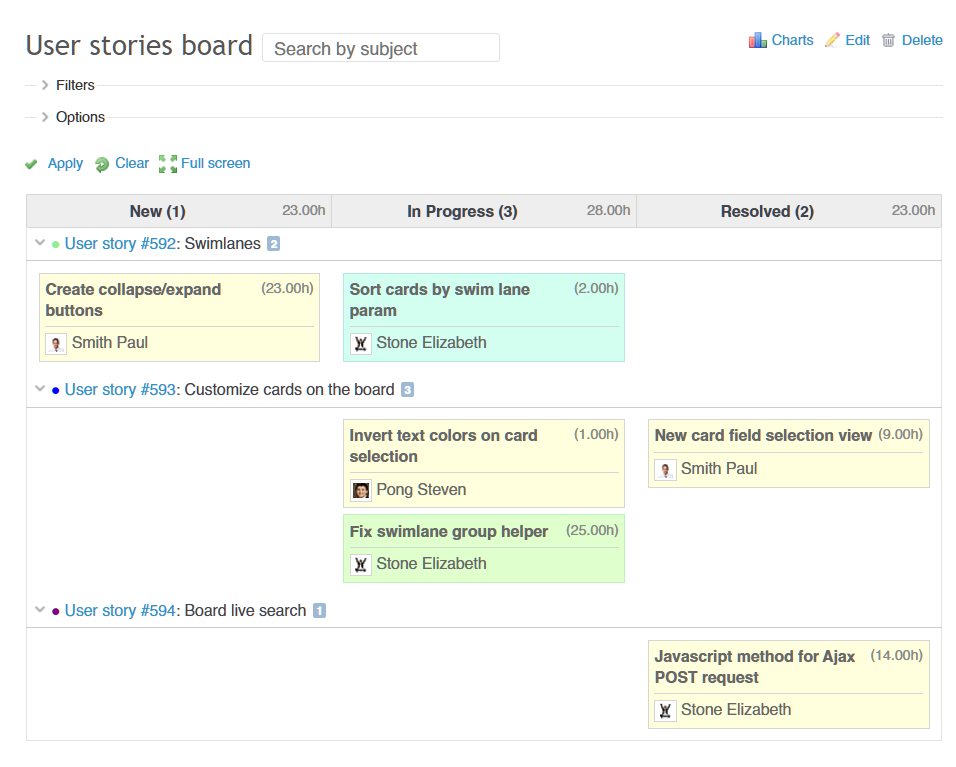Click Smith Paul's avatar on New card field selection view

click(x=665, y=469)
